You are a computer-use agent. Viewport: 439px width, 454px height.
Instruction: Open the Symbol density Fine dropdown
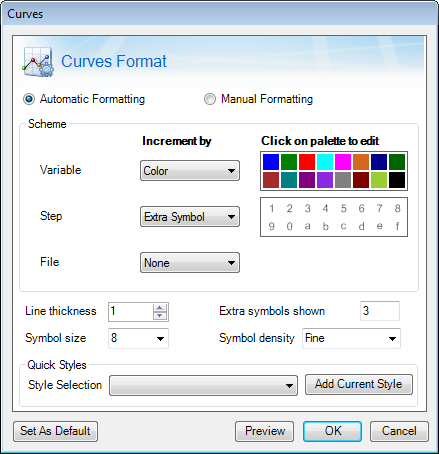[351, 338]
